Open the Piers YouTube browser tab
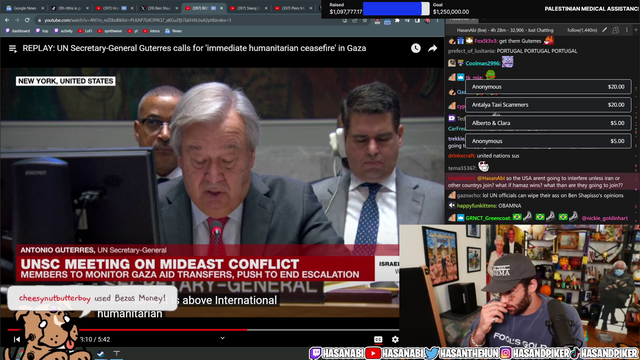The image size is (640, 360). pyautogui.click(x=293, y=8)
